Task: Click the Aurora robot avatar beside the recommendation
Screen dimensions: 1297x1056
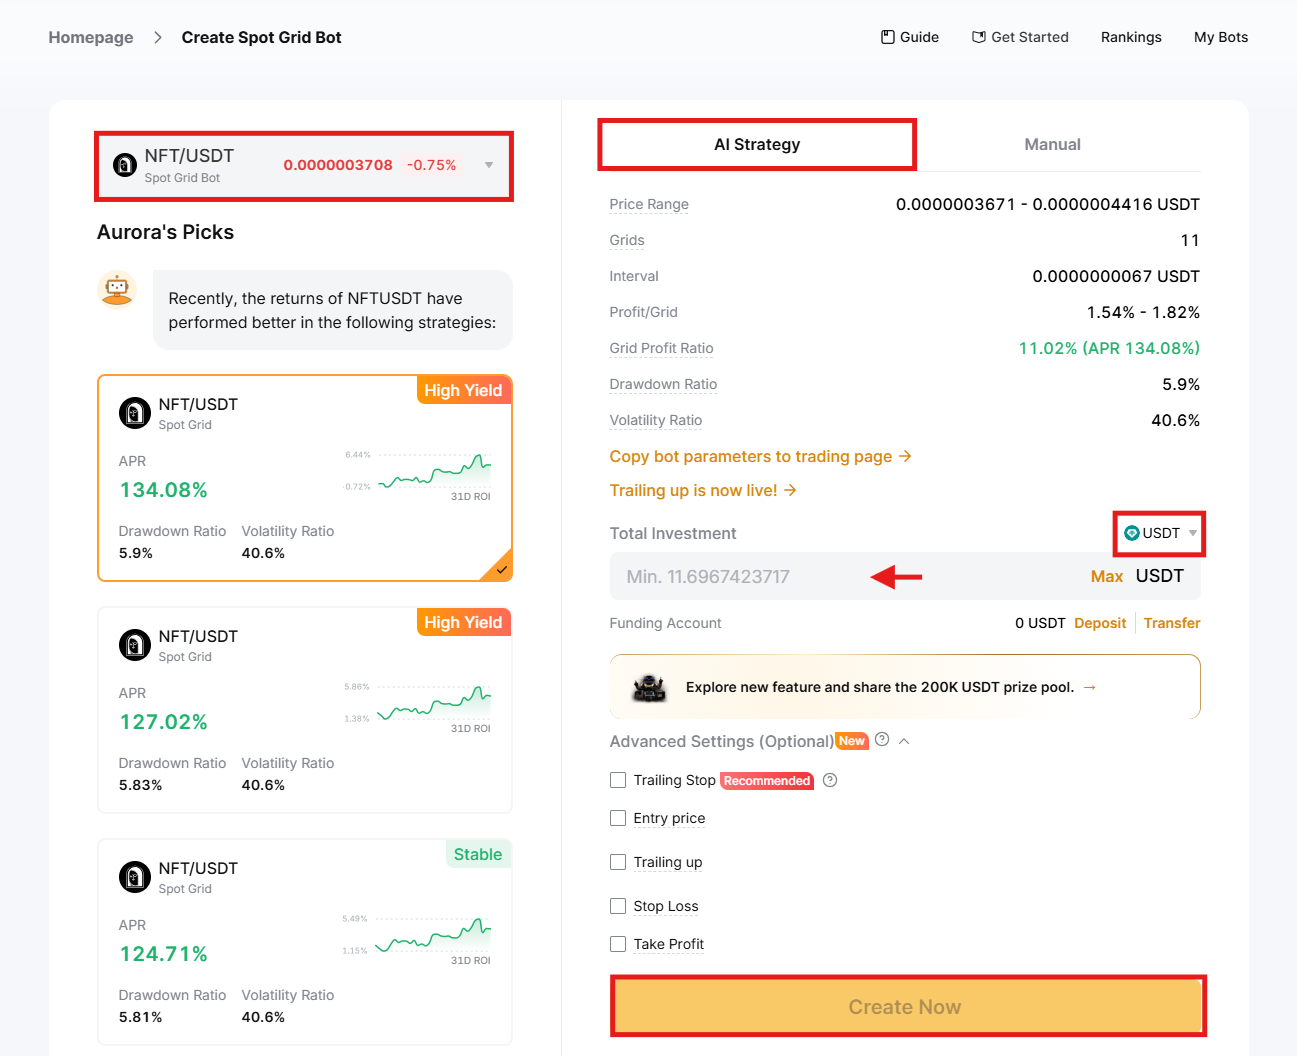Action: point(117,289)
